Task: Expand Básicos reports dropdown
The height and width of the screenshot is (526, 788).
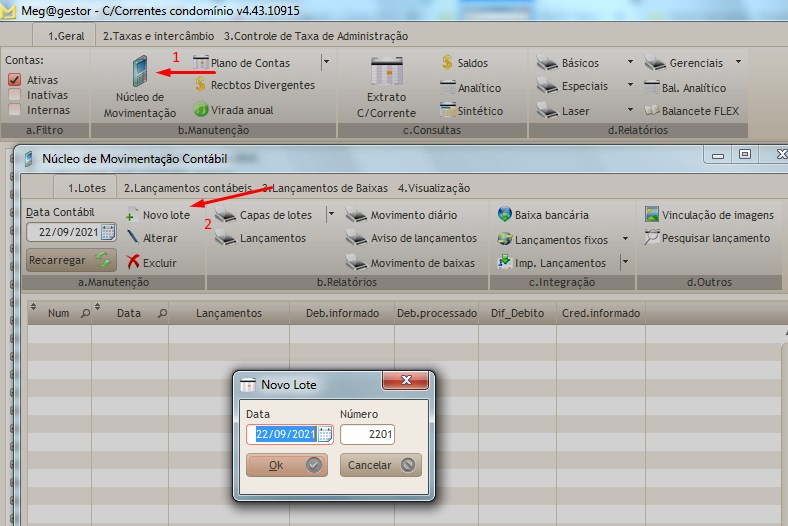Action: click(x=630, y=62)
